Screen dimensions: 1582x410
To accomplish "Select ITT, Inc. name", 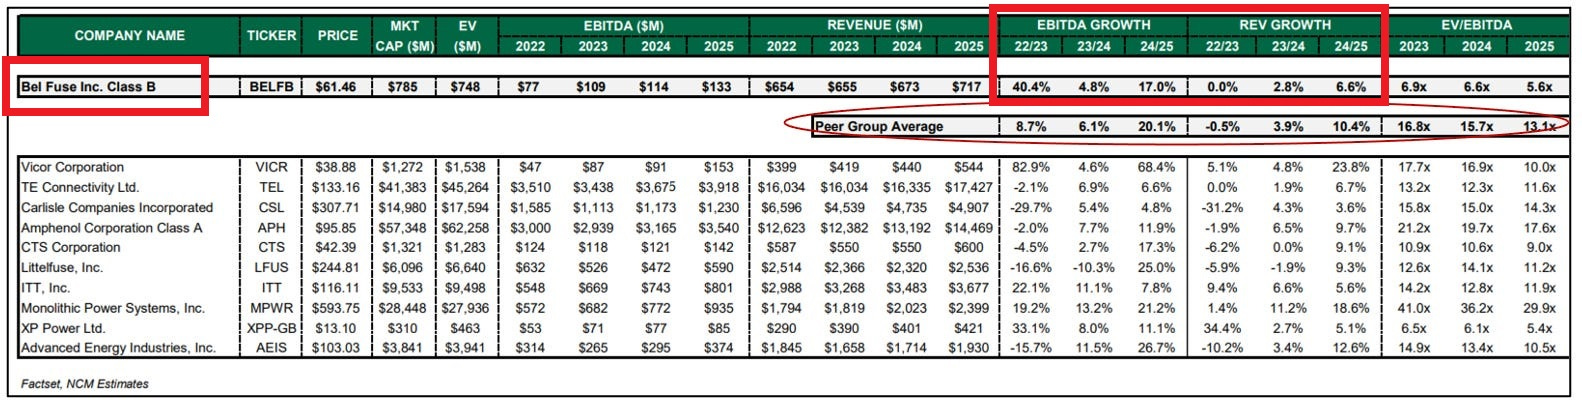I will [46, 287].
